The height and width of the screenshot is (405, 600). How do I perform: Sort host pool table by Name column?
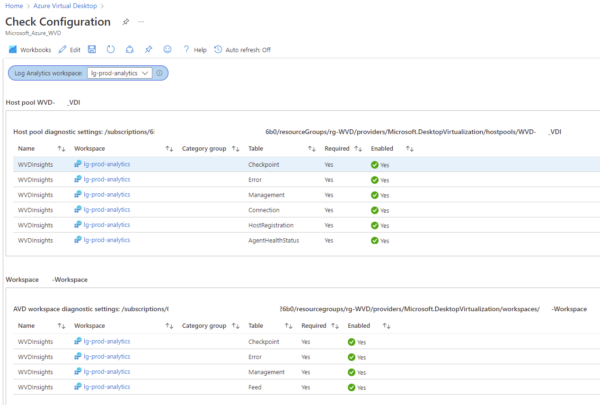tap(61, 149)
